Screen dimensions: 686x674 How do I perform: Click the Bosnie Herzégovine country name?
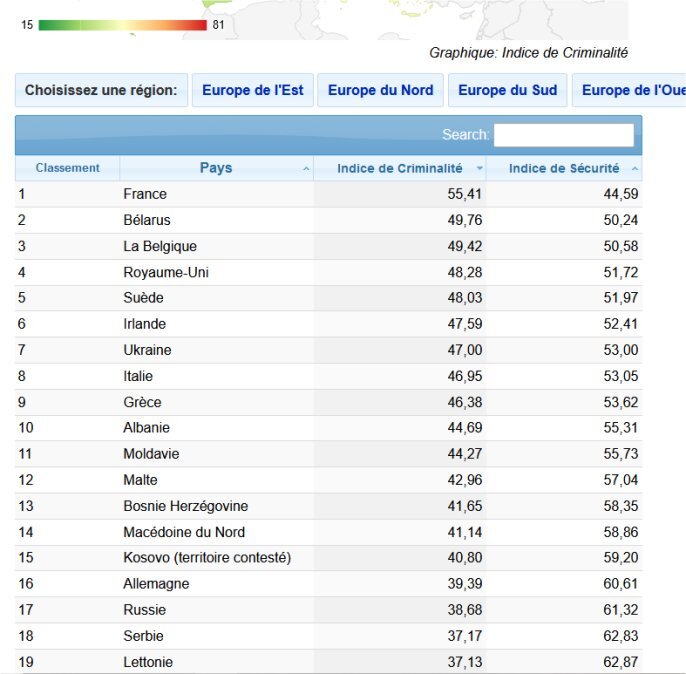185,506
